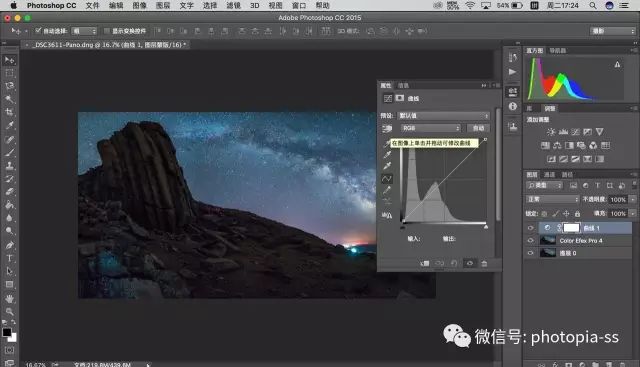Open the 预设 preset dropdown

[444, 116]
